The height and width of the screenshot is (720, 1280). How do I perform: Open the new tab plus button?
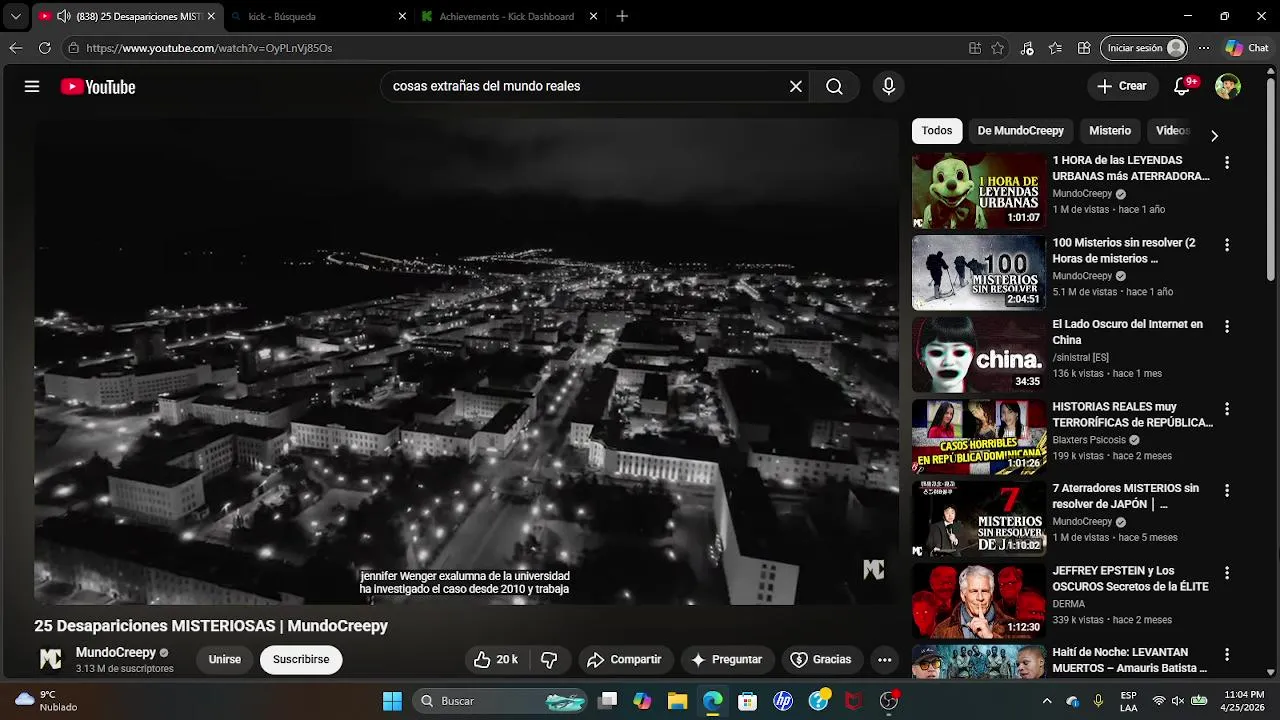point(622,16)
